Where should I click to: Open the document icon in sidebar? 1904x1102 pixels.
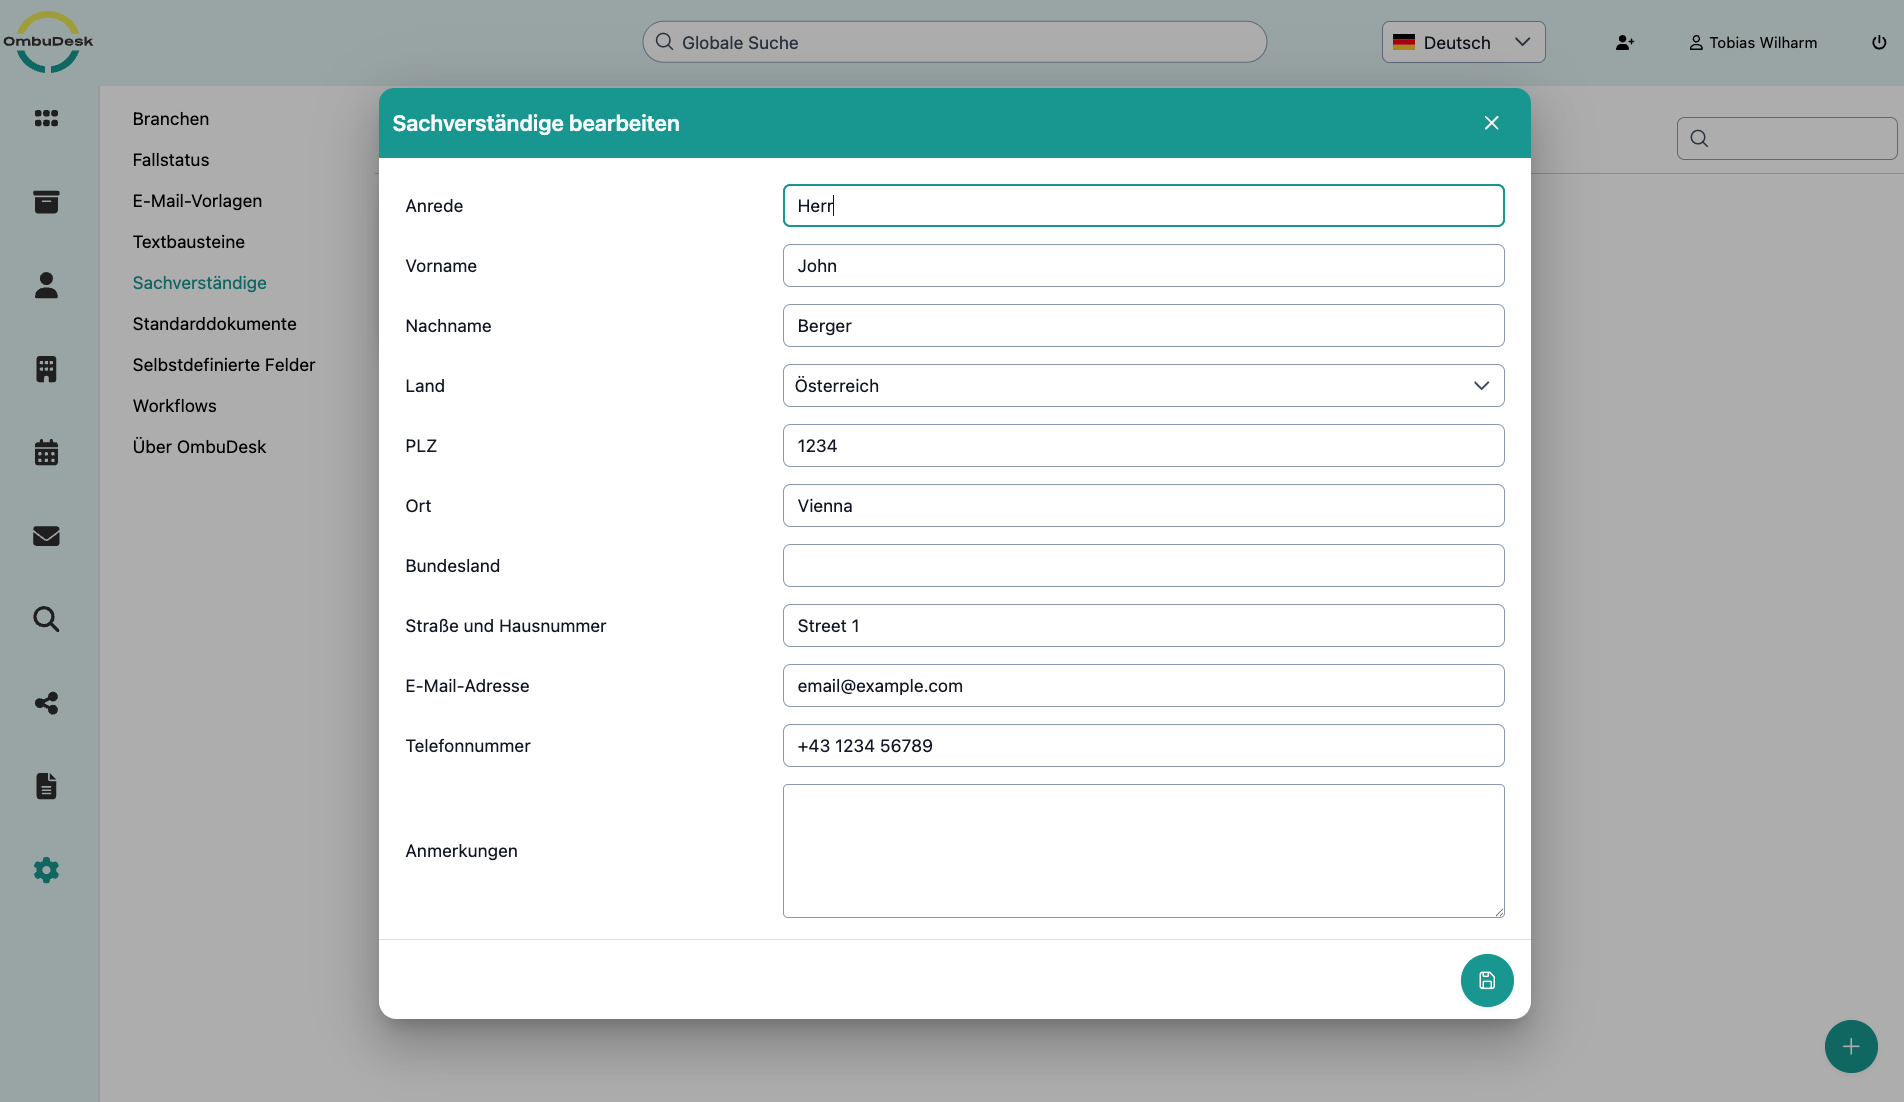pyautogui.click(x=46, y=786)
